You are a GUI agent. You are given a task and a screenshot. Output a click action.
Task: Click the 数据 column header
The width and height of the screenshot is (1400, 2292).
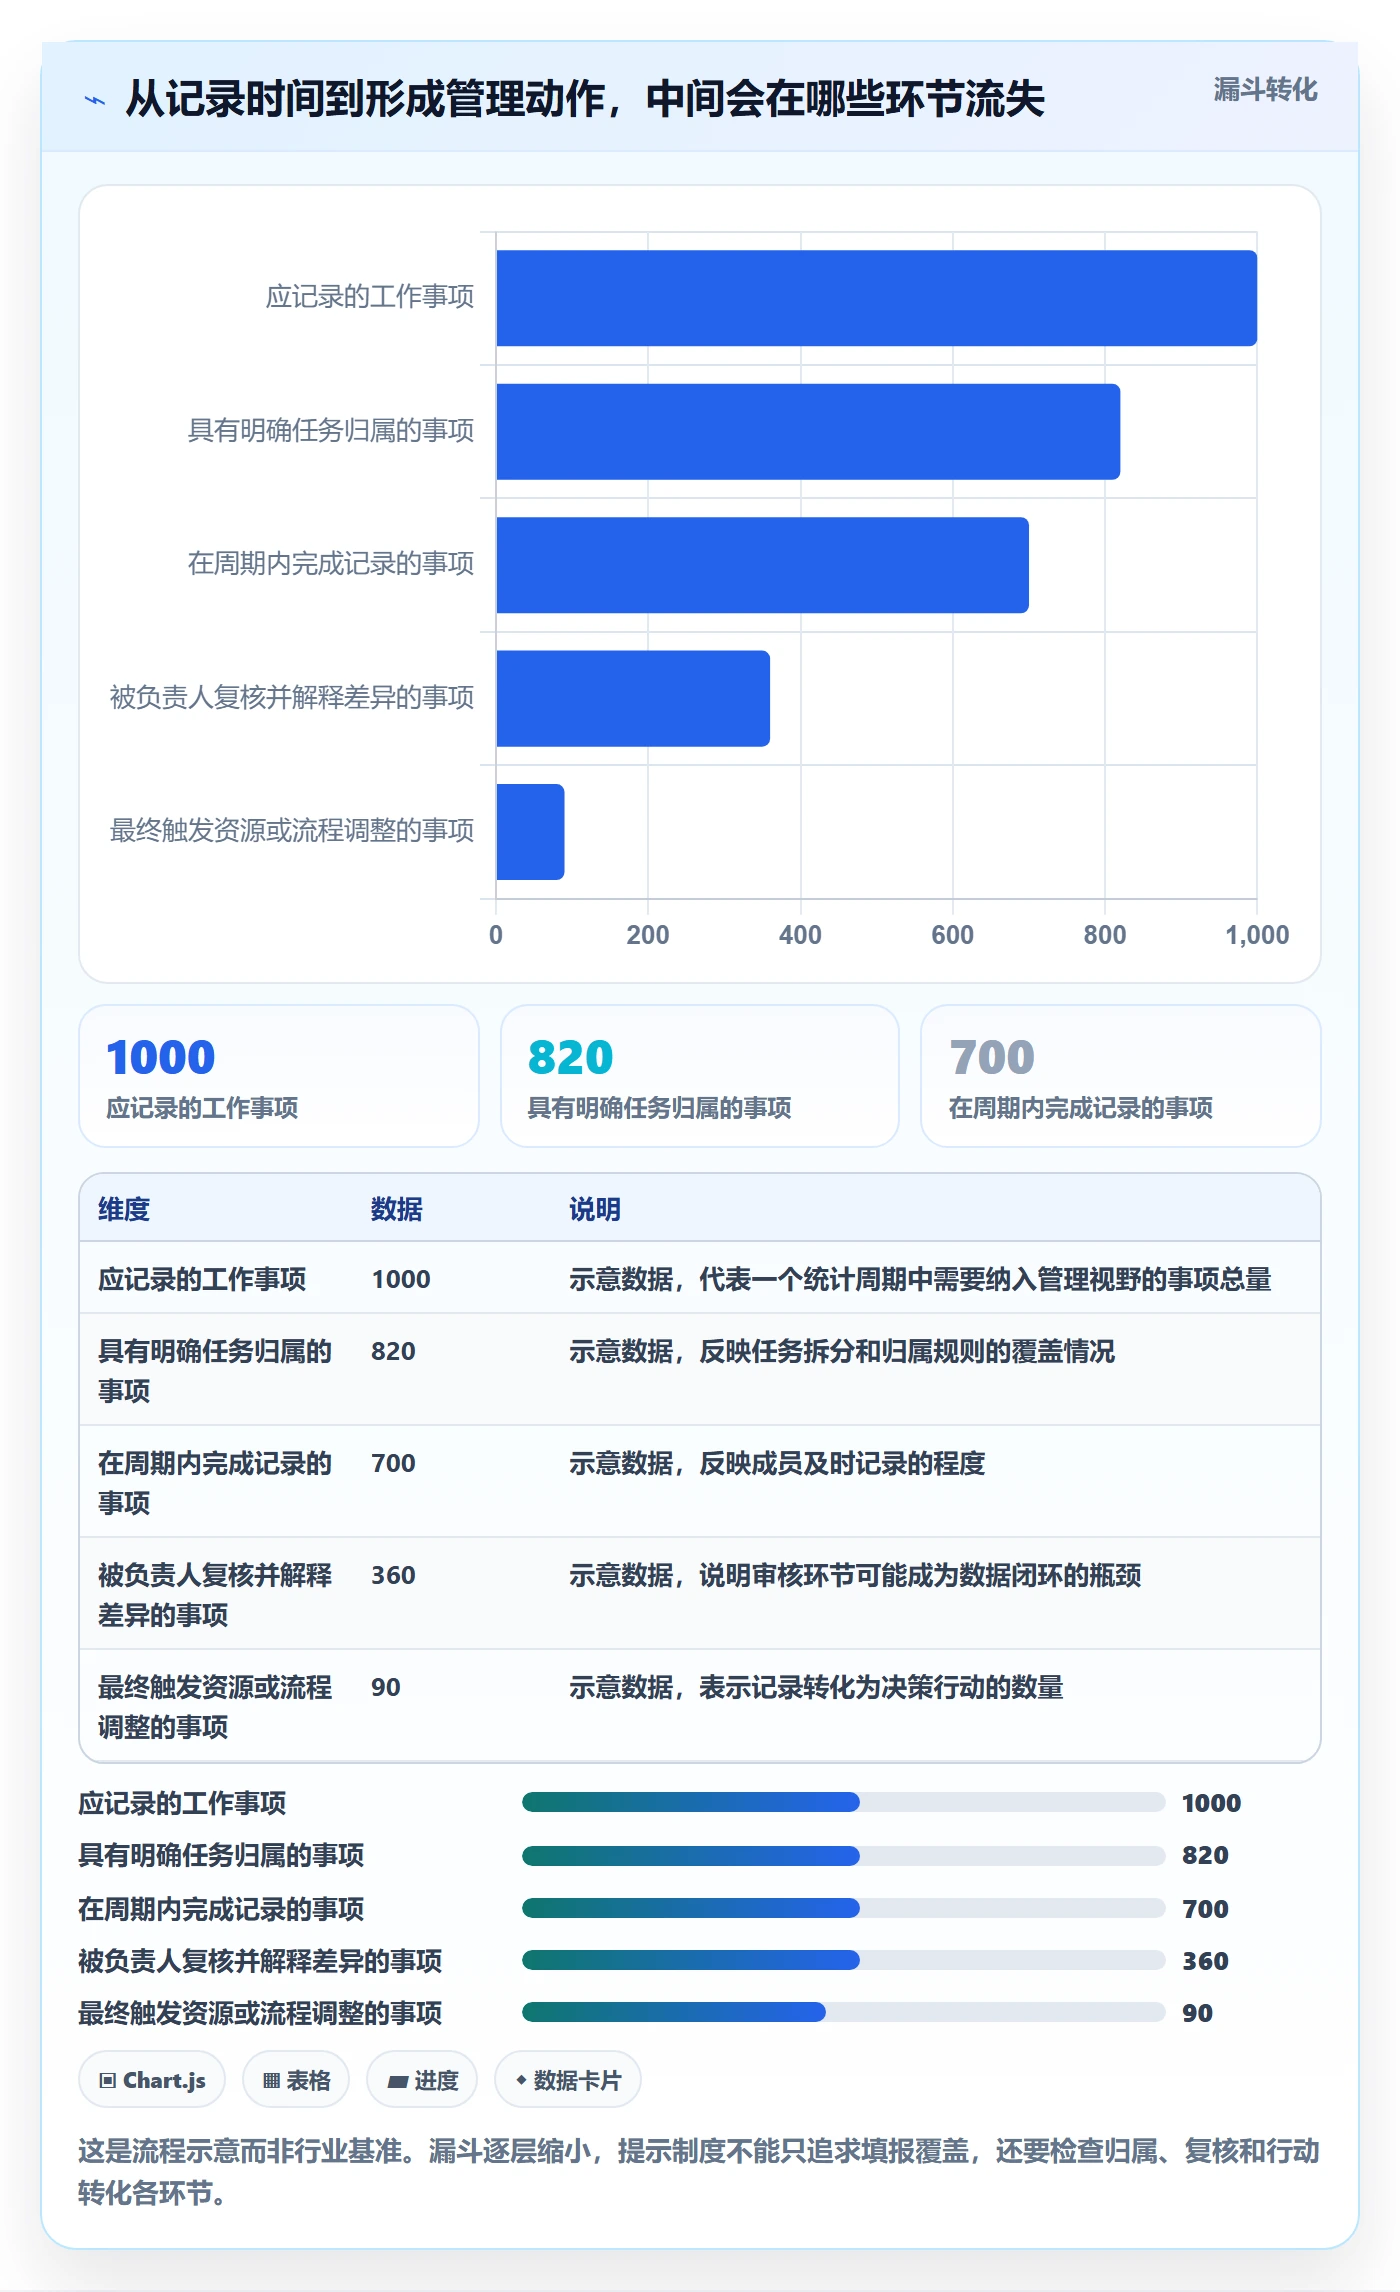pyautogui.click(x=397, y=1209)
